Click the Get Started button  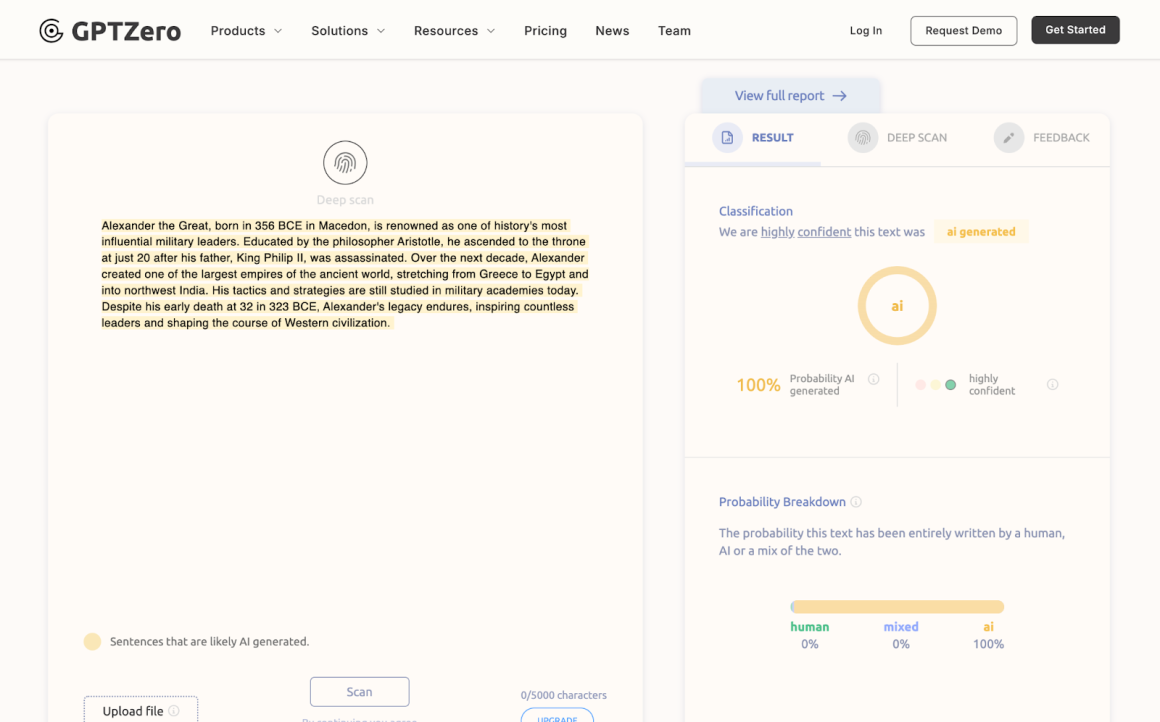[x=1075, y=29]
